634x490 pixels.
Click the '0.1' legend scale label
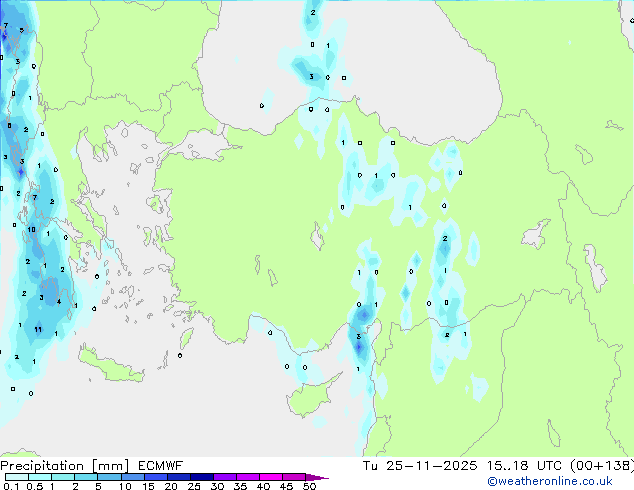[11, 486]
